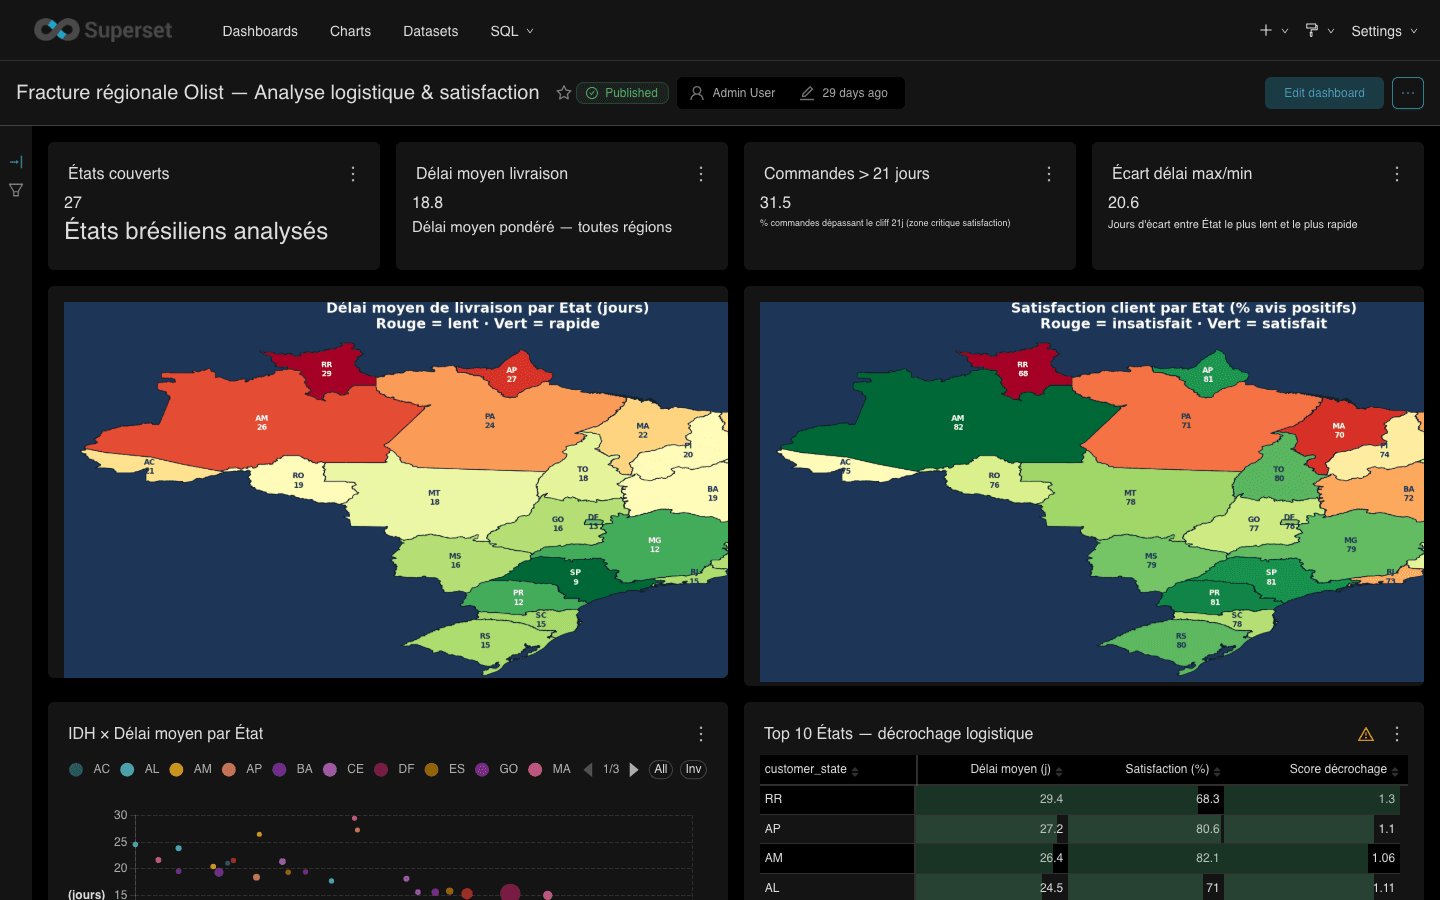The height and width of the screenshot is (900, 1440).
Task: Toggle the CE legend entry
Action: tap(343, 769)
